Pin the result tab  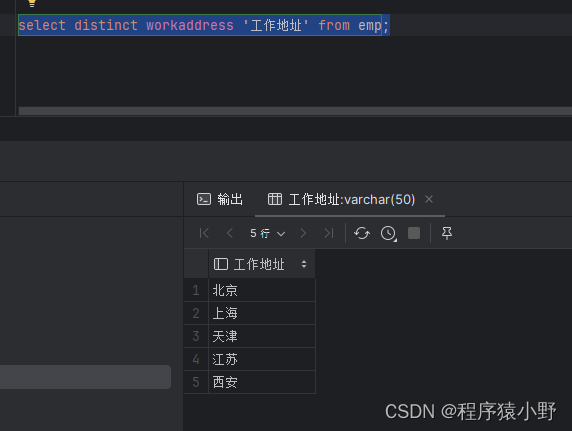(x=447, y=233)
